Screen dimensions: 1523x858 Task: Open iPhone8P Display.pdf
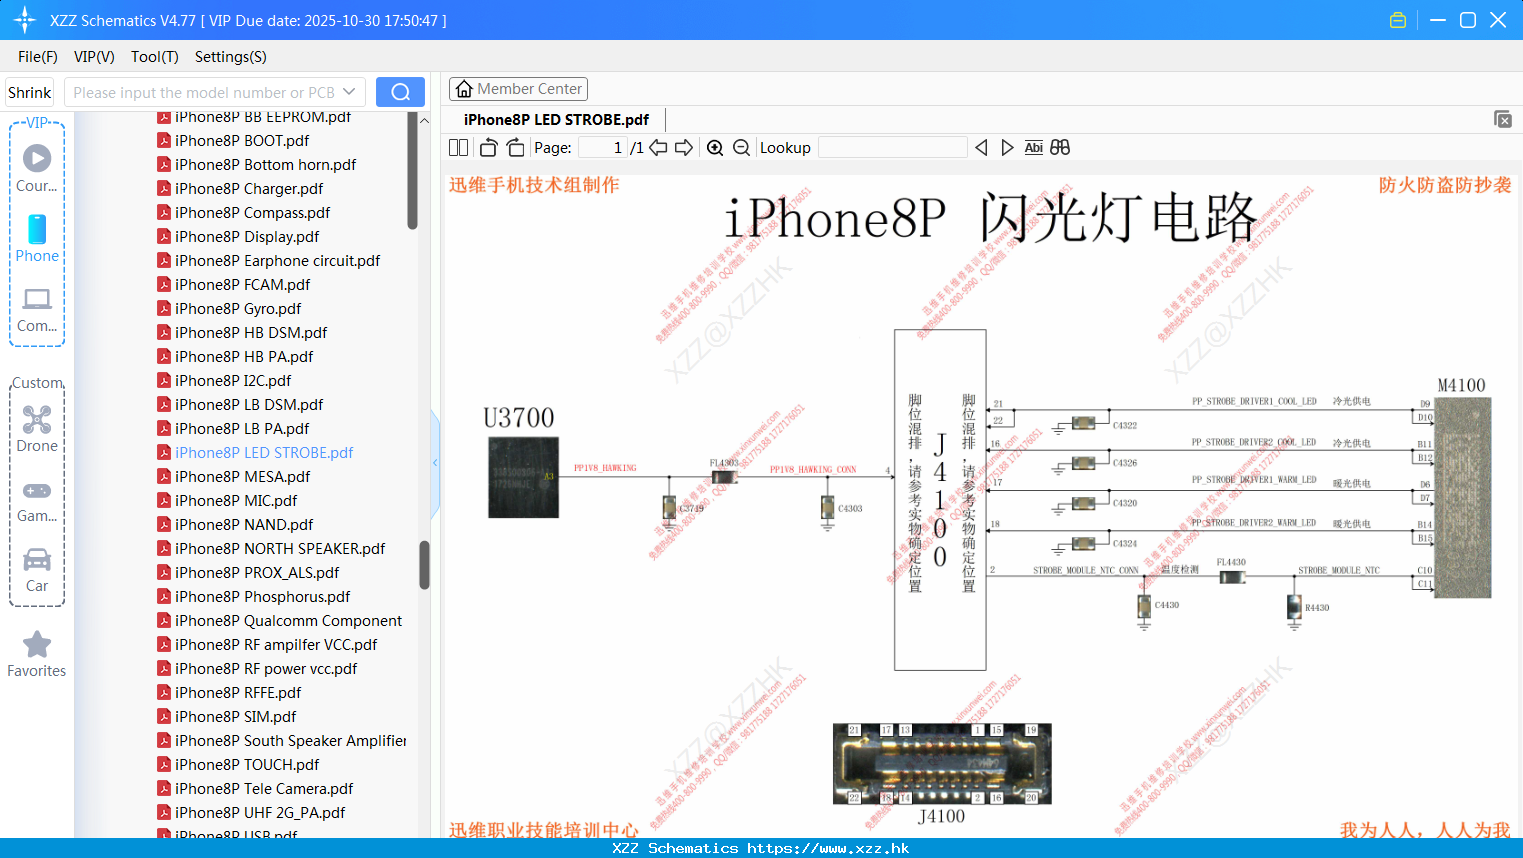247,237
